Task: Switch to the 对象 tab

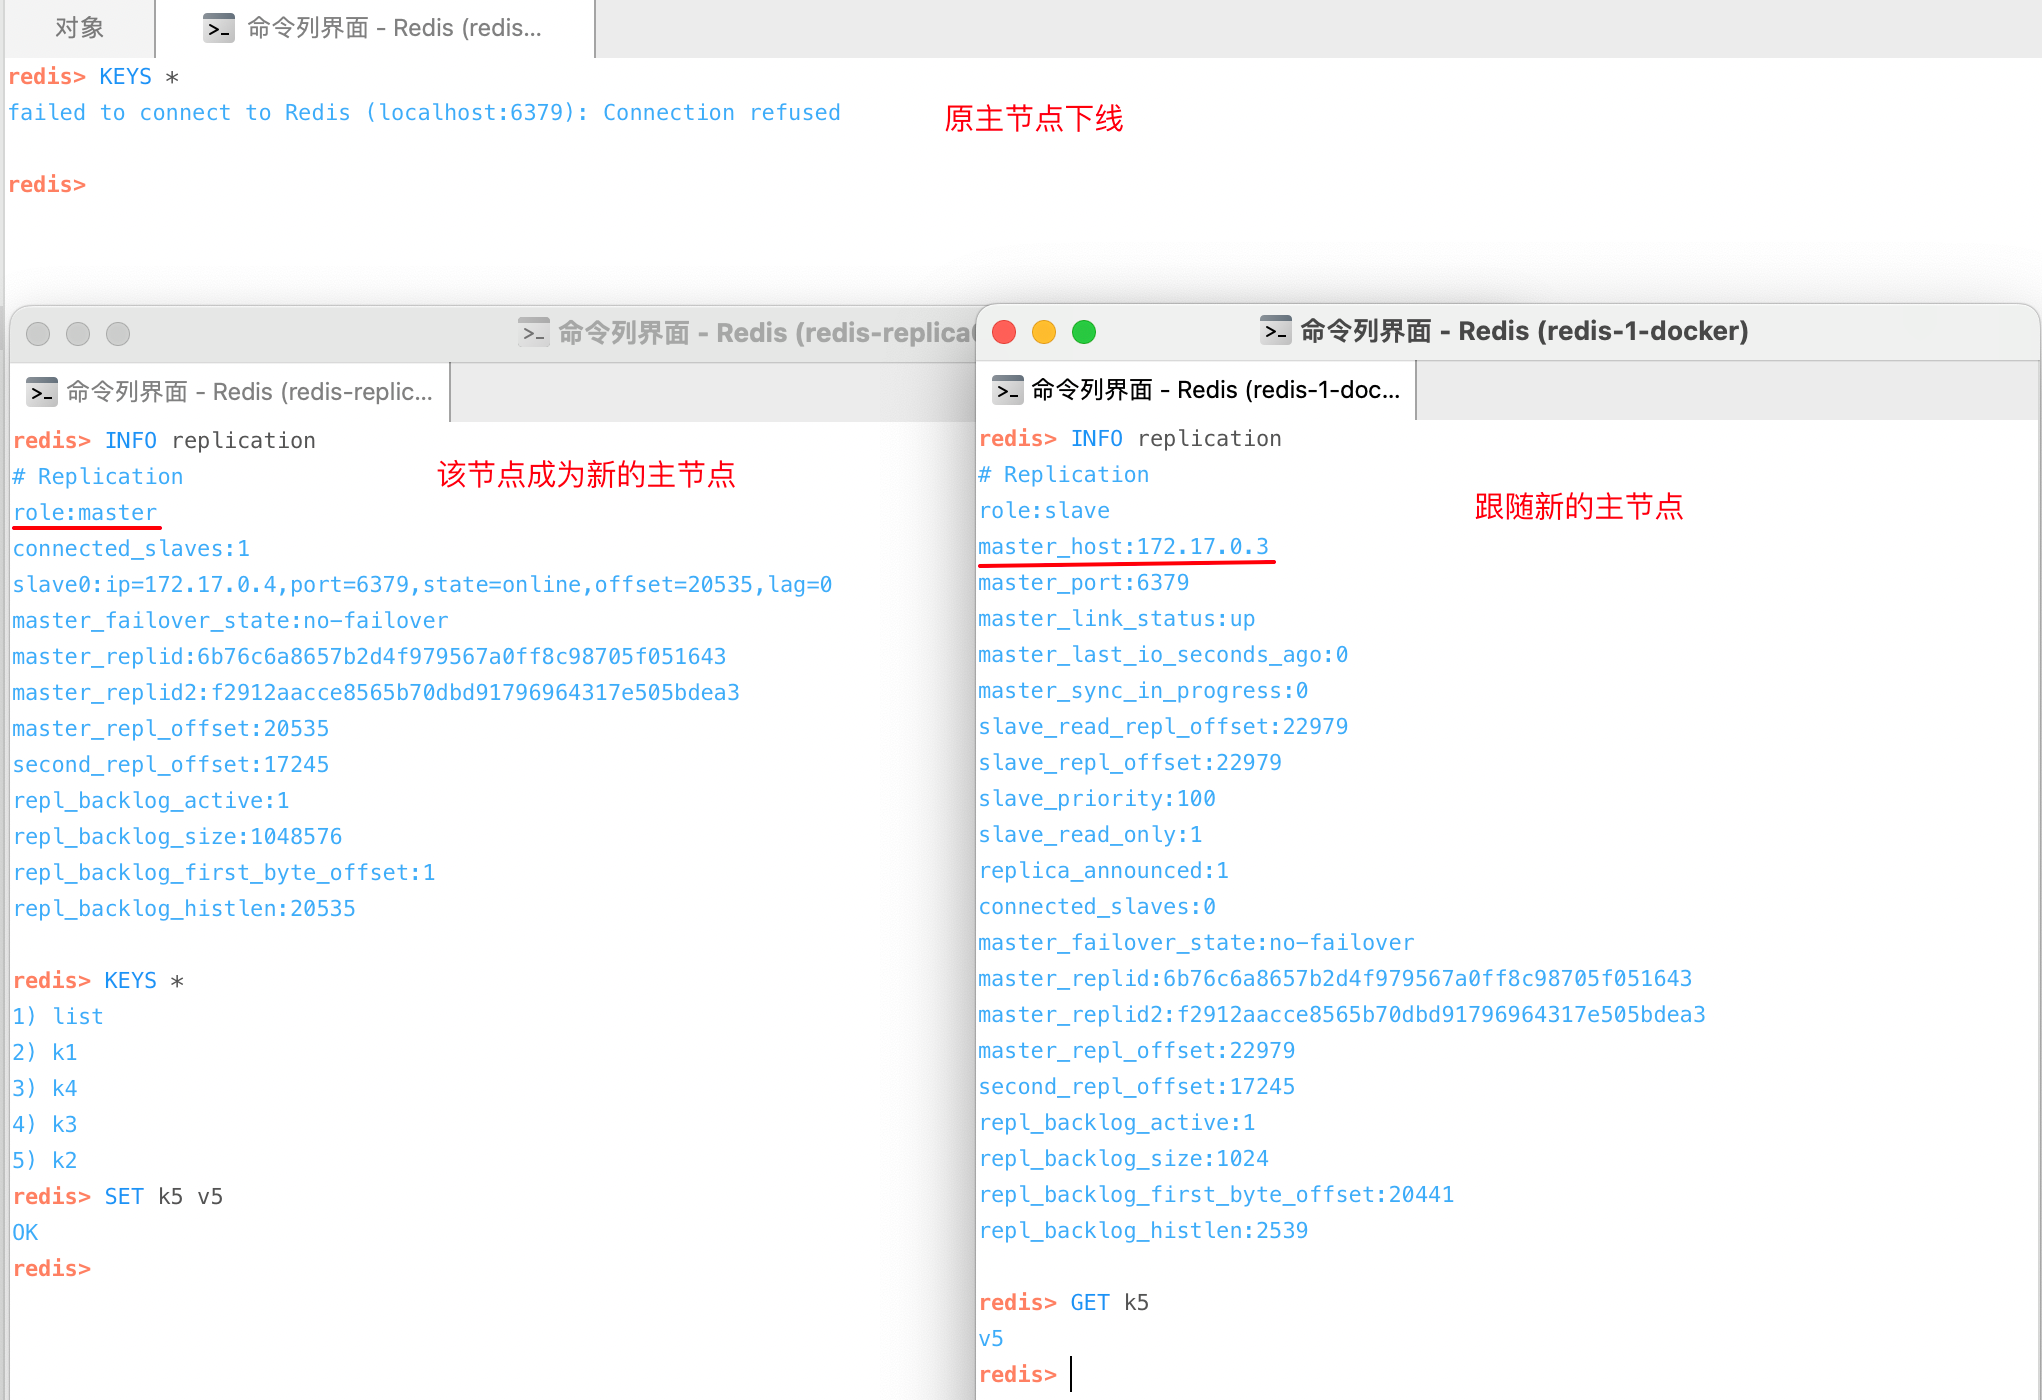Action: (79, 28)
